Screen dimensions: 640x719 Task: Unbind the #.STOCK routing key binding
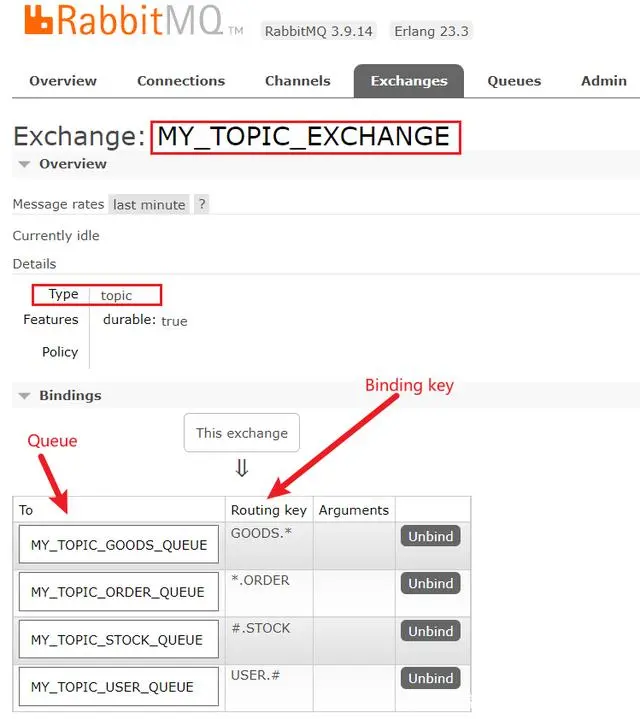(430, 631)
